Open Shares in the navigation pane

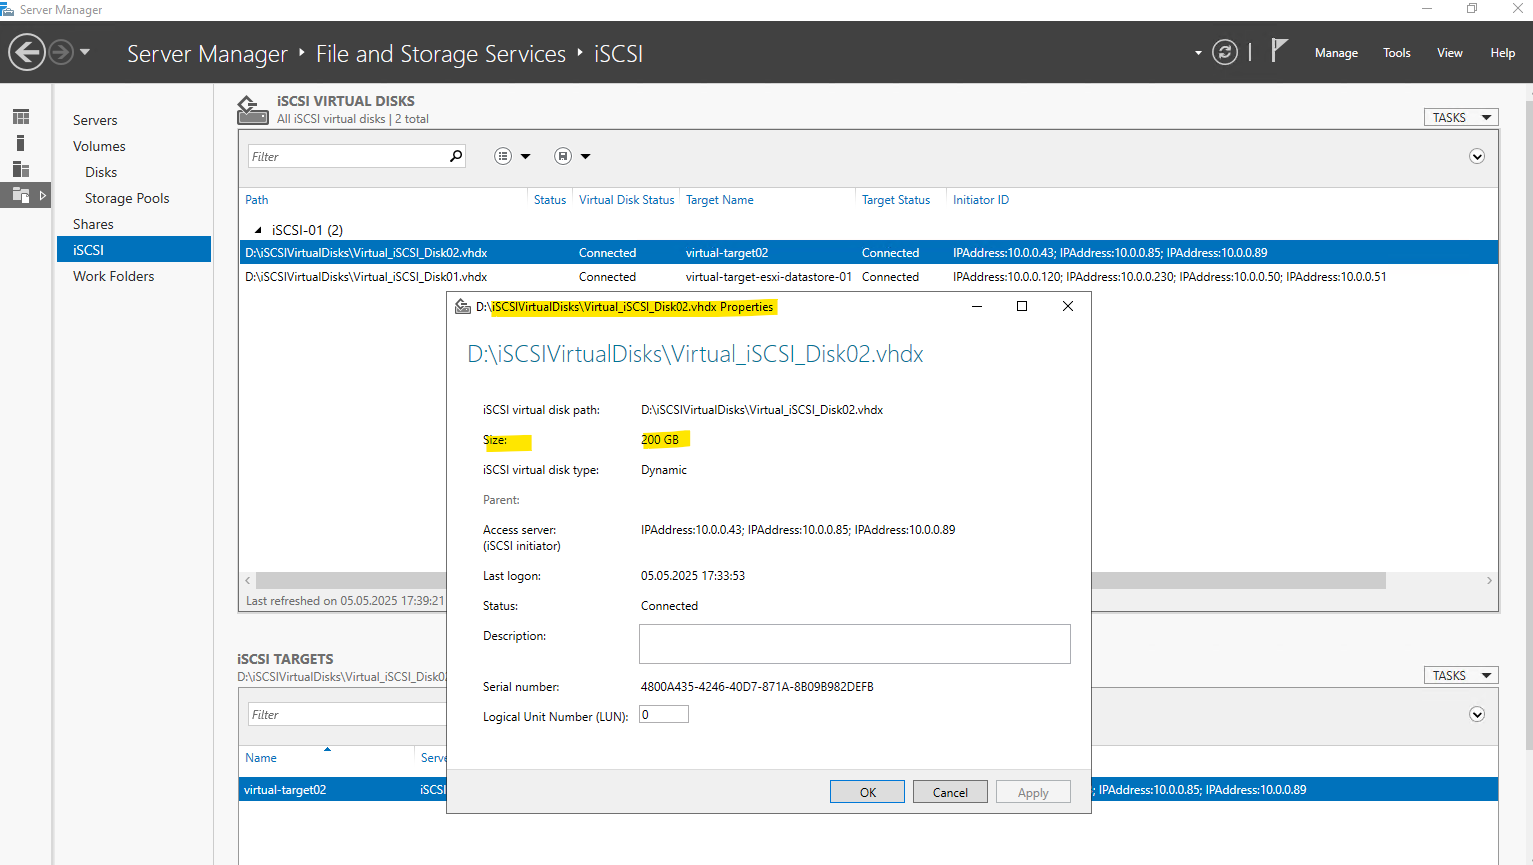point(93,224)
